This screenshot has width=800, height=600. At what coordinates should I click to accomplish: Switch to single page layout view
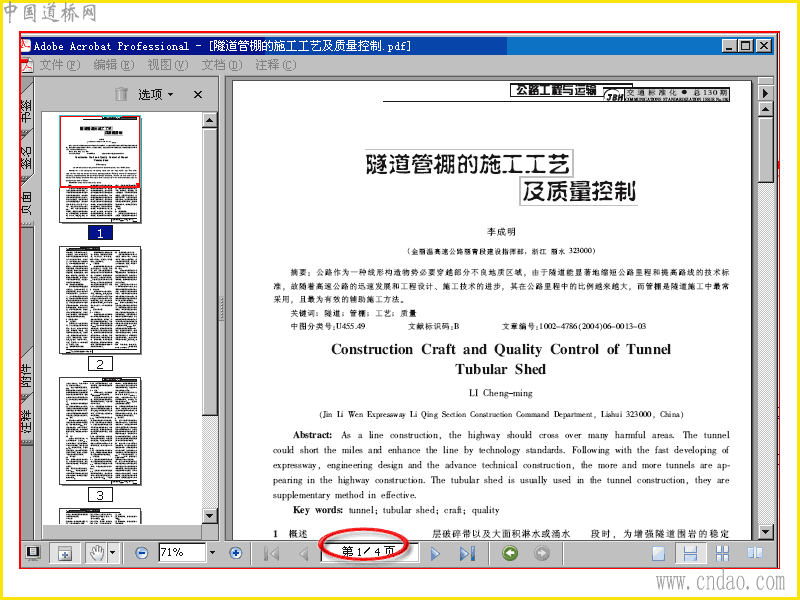pos(659,554)
